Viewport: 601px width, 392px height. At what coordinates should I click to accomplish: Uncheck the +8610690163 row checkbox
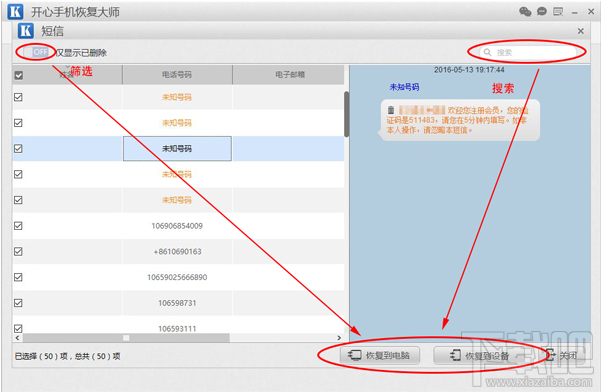pyautogui.click(x=18, y=251)
